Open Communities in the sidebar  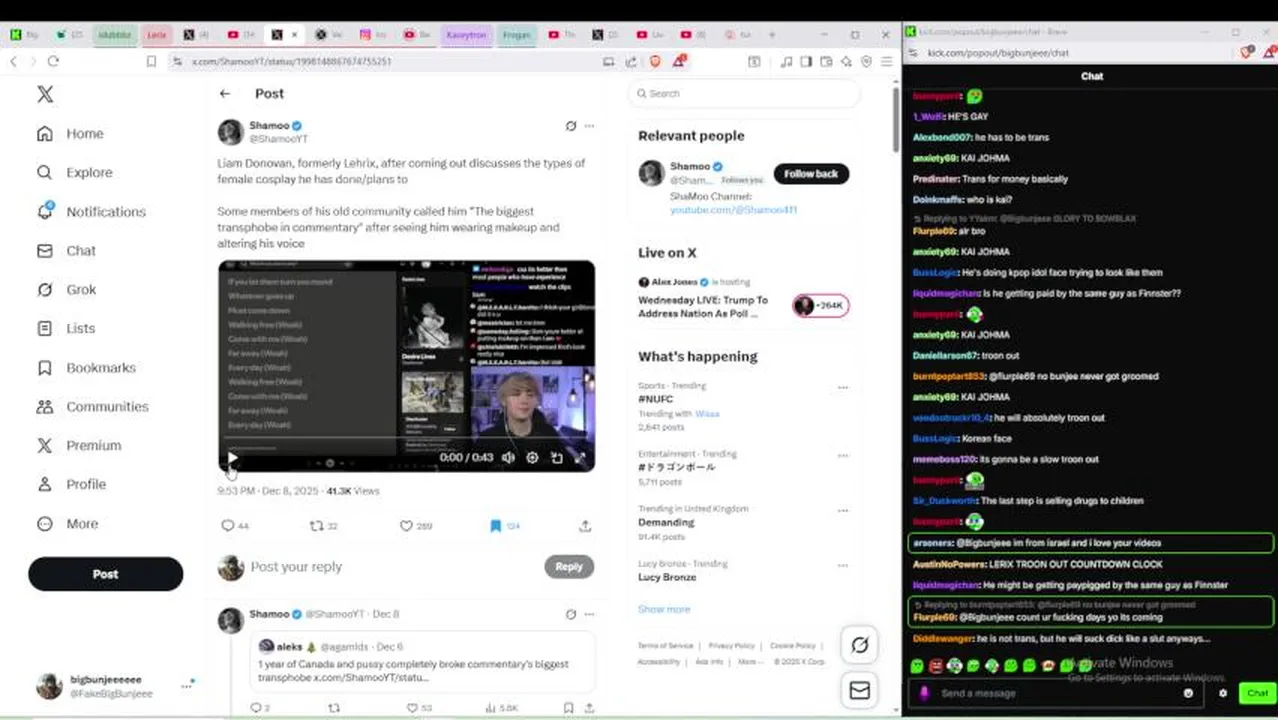(x=92, y=406)
